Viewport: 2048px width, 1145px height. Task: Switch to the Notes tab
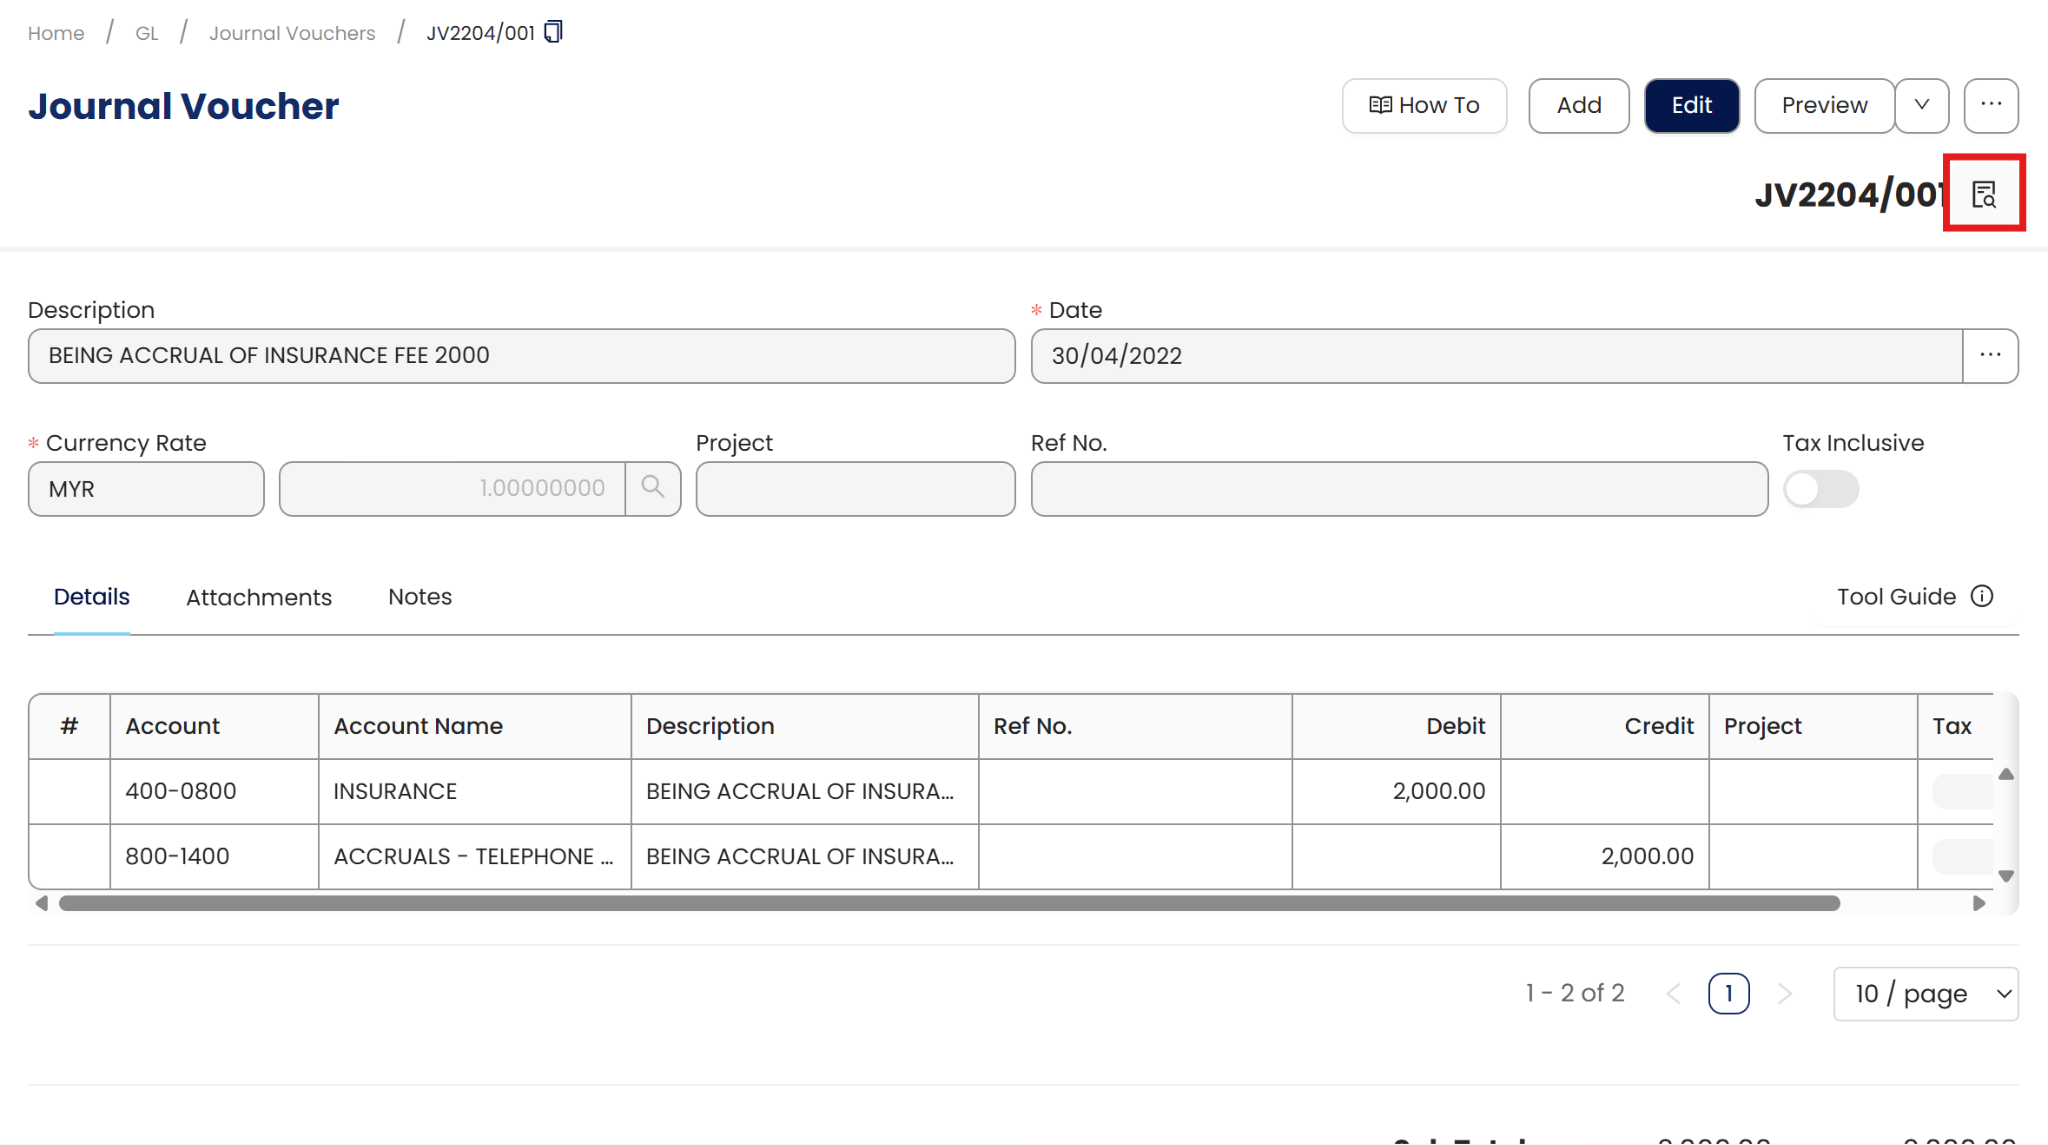[420, 597]
